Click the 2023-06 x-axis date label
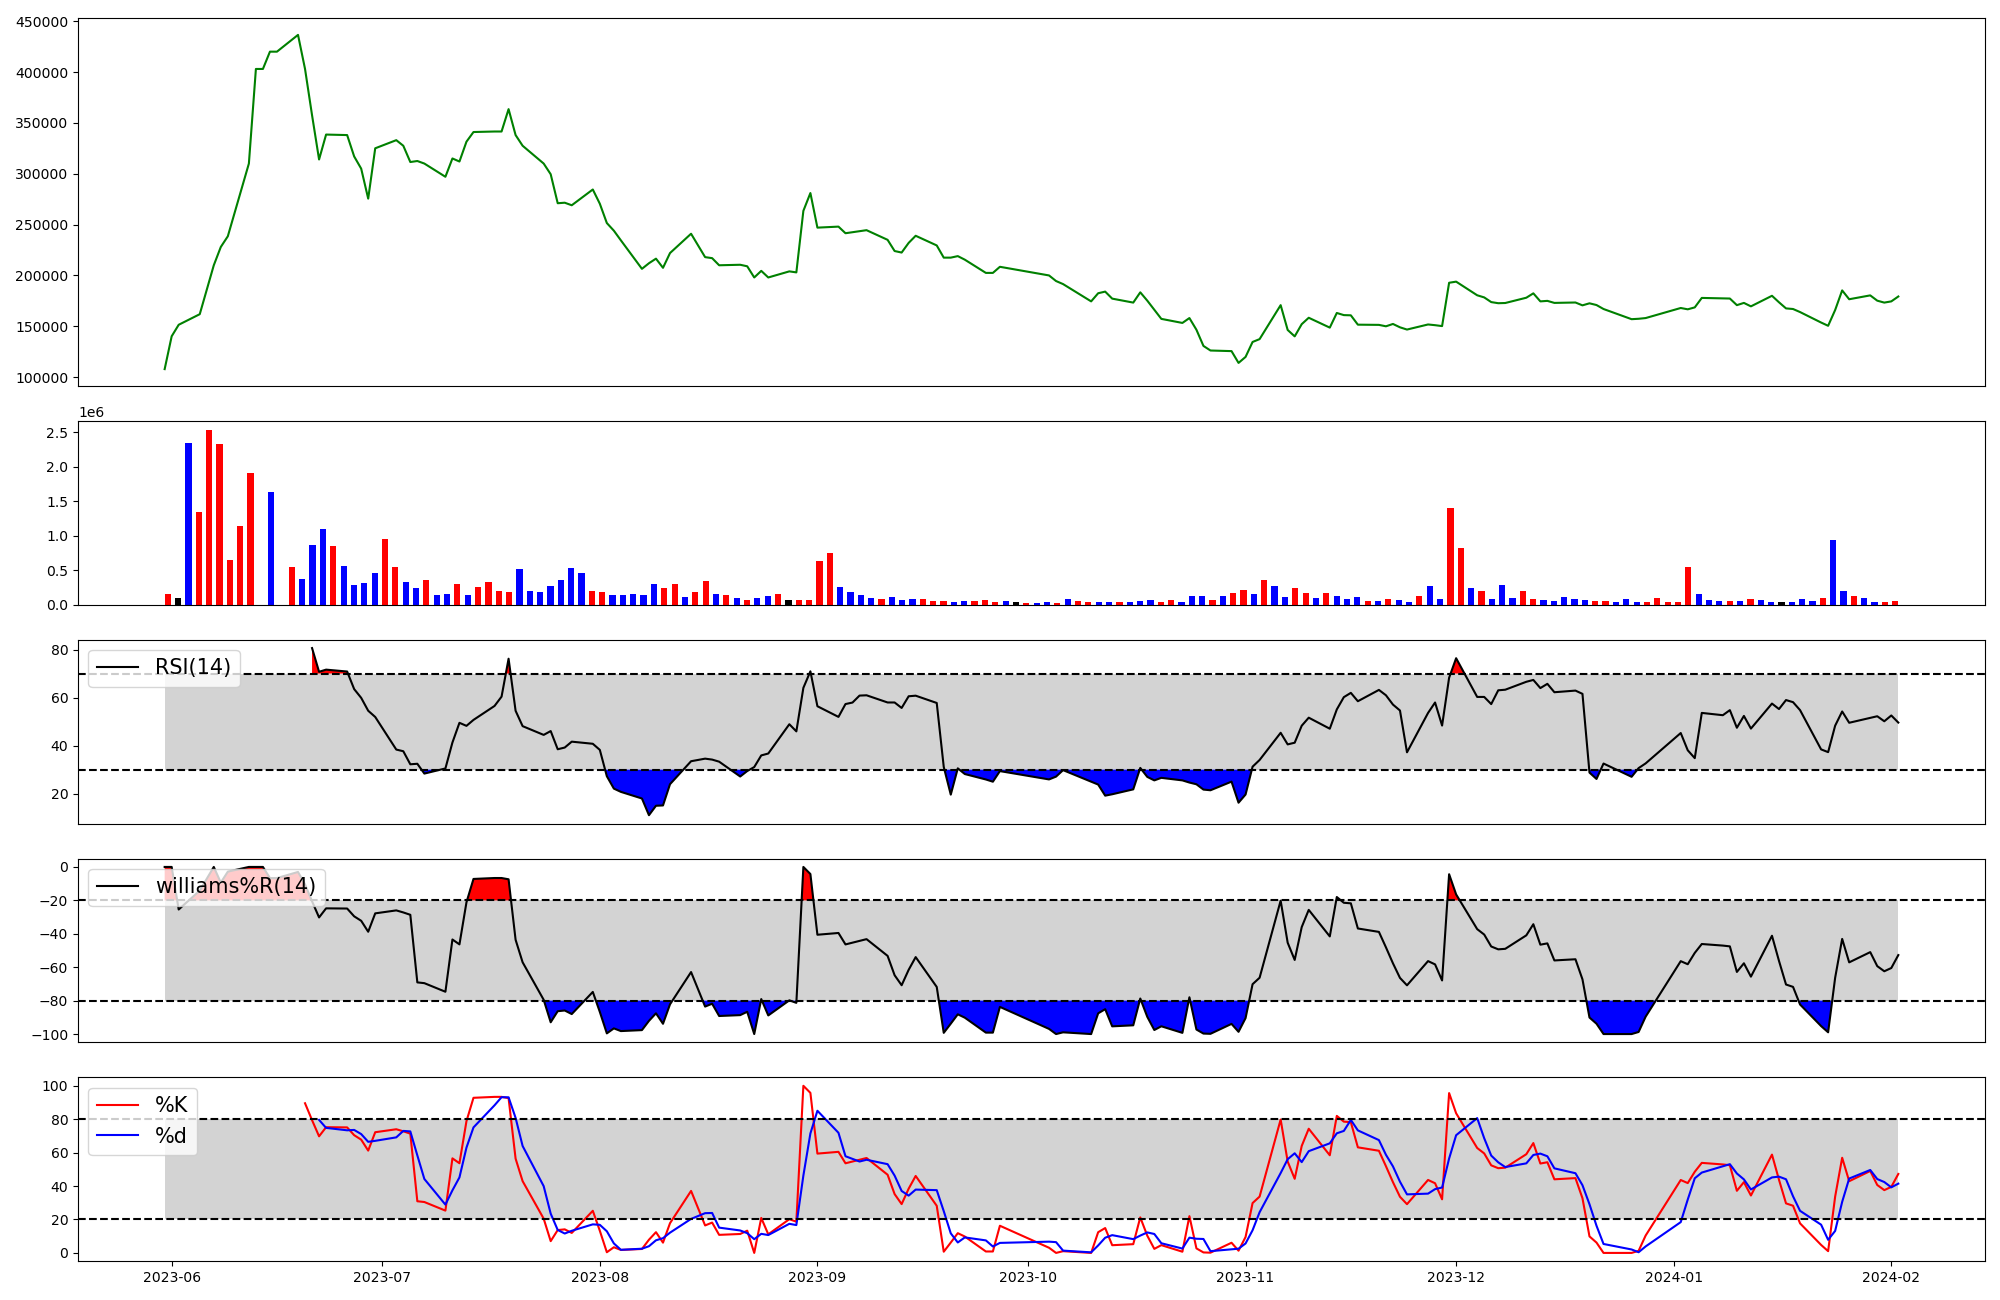The image size is (2000, 1300). [x=172, y=1277]
